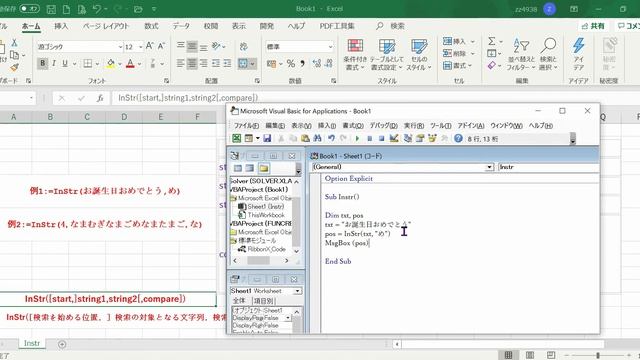Apply red font color swatch in Excel ribbon
The image size is (640, 360).
coord(130,63)
